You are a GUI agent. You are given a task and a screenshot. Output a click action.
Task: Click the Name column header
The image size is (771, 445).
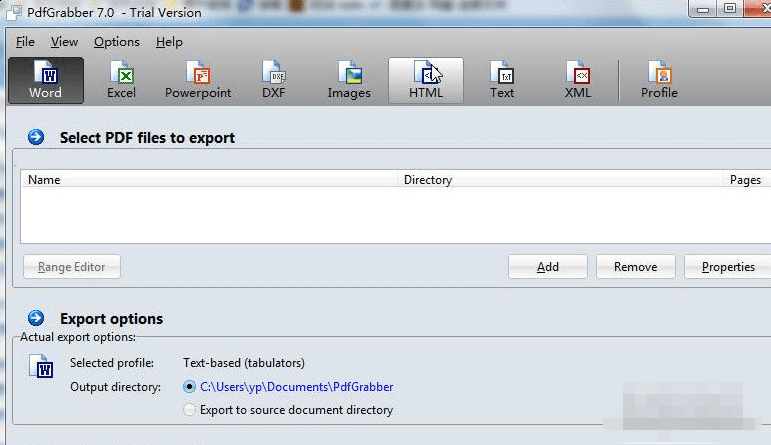pos(209,179)
